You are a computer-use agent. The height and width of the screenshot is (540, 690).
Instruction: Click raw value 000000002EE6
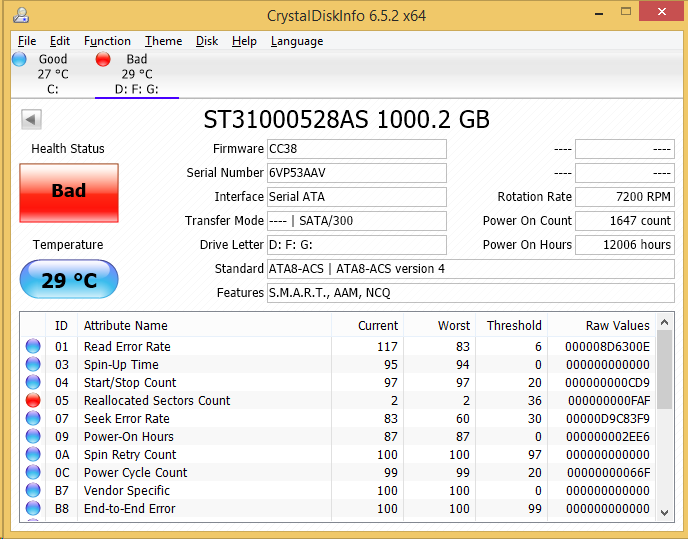[608, 437]
